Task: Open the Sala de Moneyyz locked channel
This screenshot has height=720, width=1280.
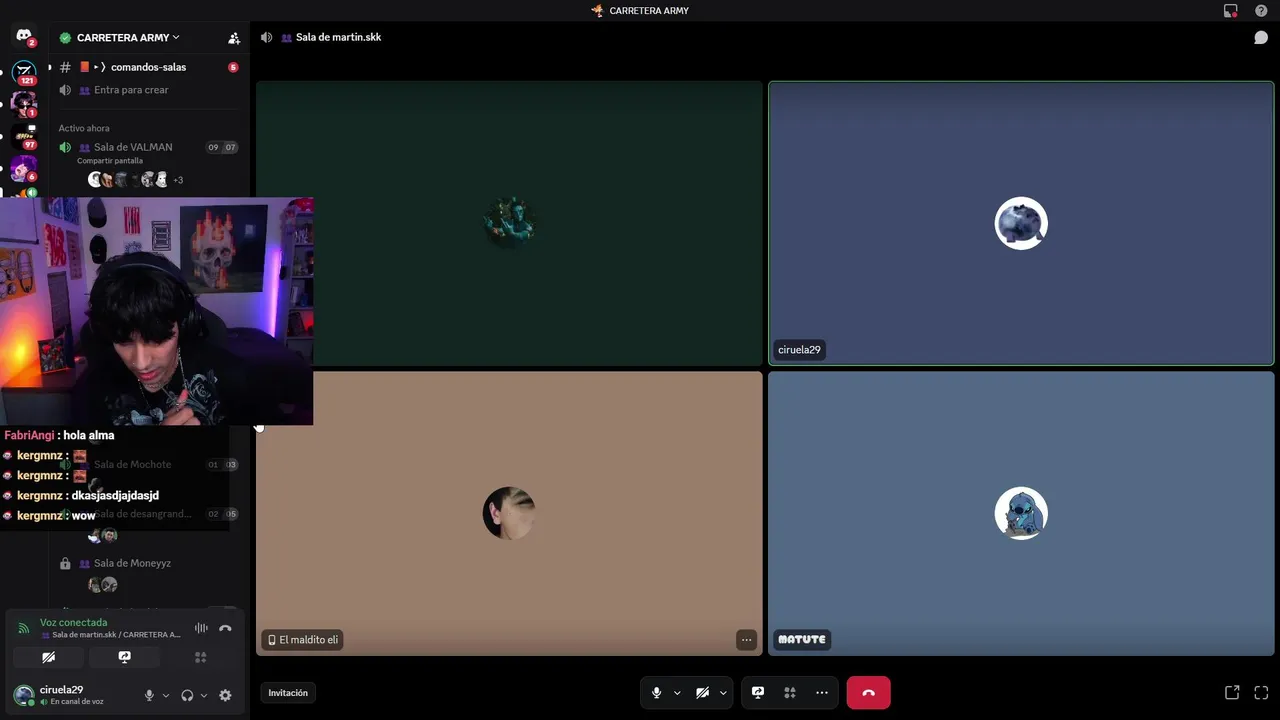Action: pos(132,563)
